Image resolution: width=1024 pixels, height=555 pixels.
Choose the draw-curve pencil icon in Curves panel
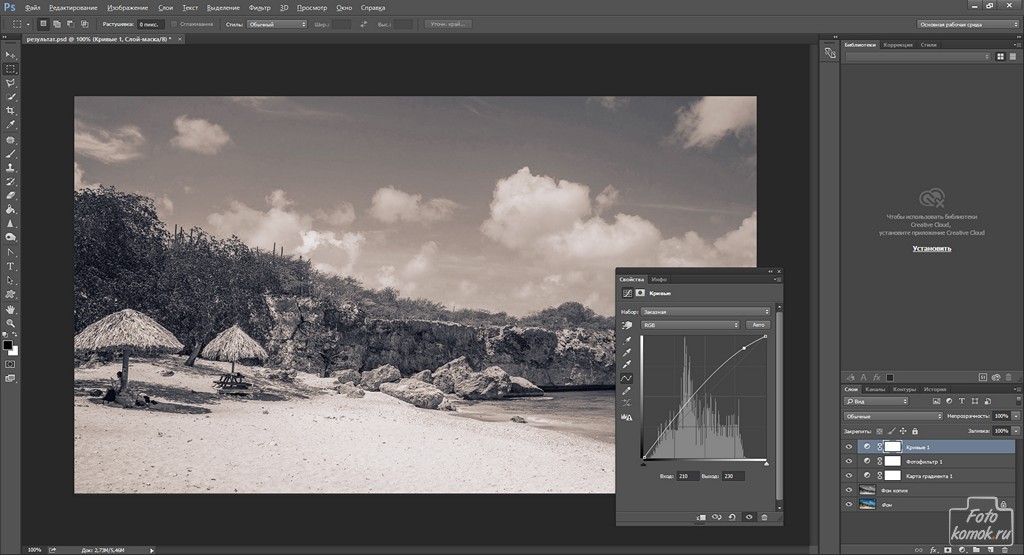coord(627,391)
